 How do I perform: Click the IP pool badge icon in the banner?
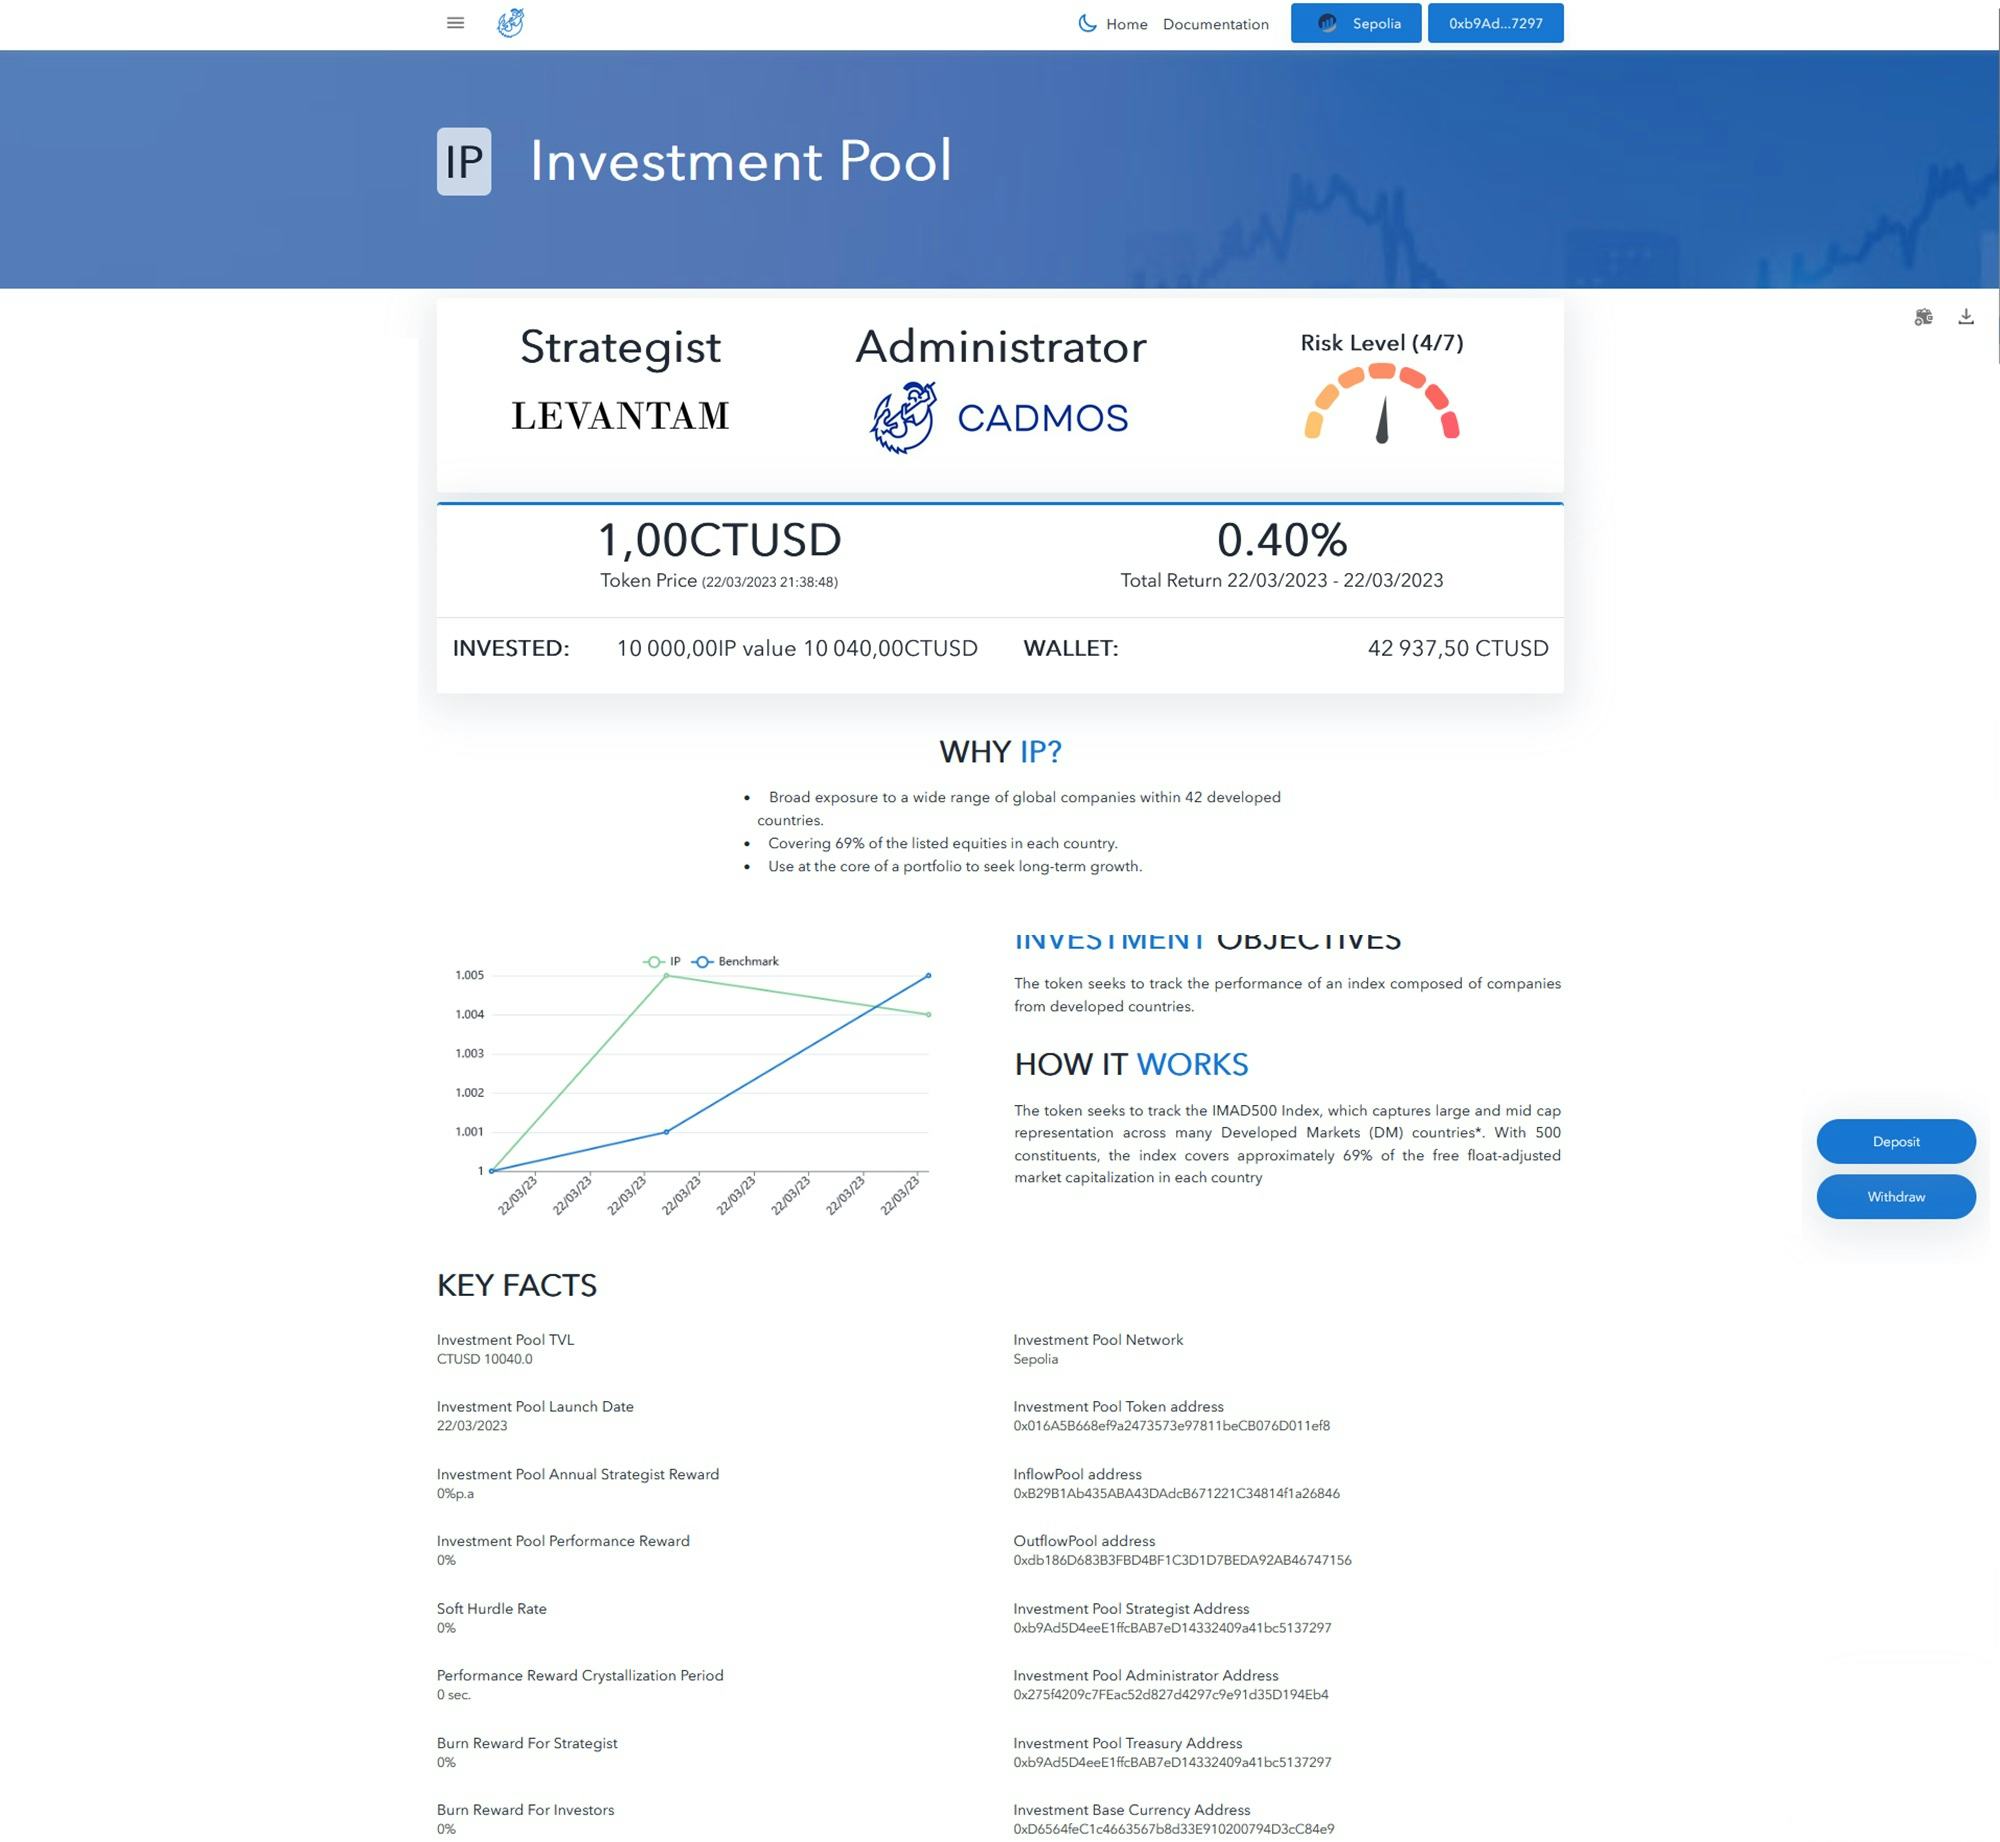click(464, 159)
